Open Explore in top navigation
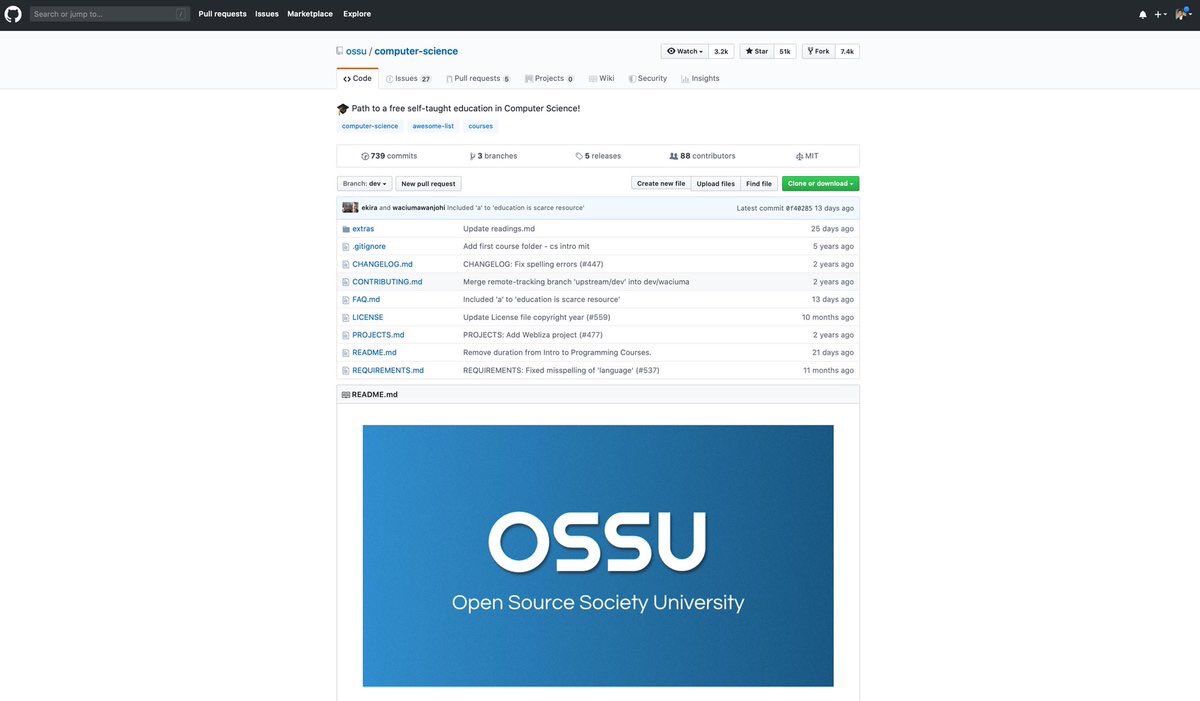The height and width of the screenshot is (701, 1200). pyautogui.click(x=357, y=14)
